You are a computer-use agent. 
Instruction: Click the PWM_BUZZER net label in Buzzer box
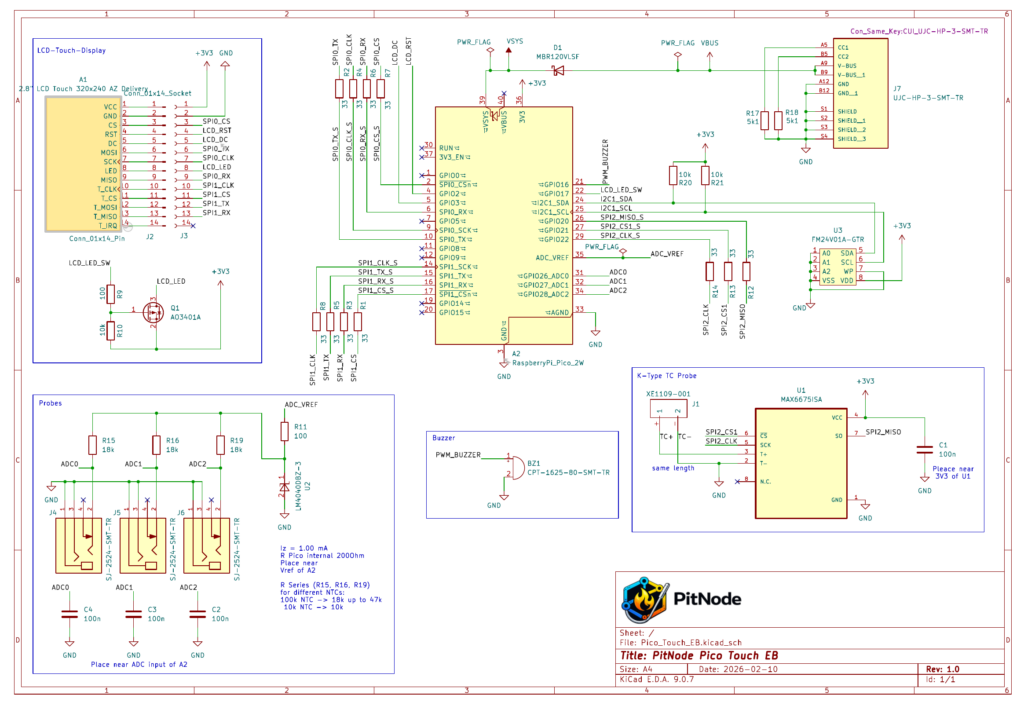pyautogui.click(x=458, y=455)
